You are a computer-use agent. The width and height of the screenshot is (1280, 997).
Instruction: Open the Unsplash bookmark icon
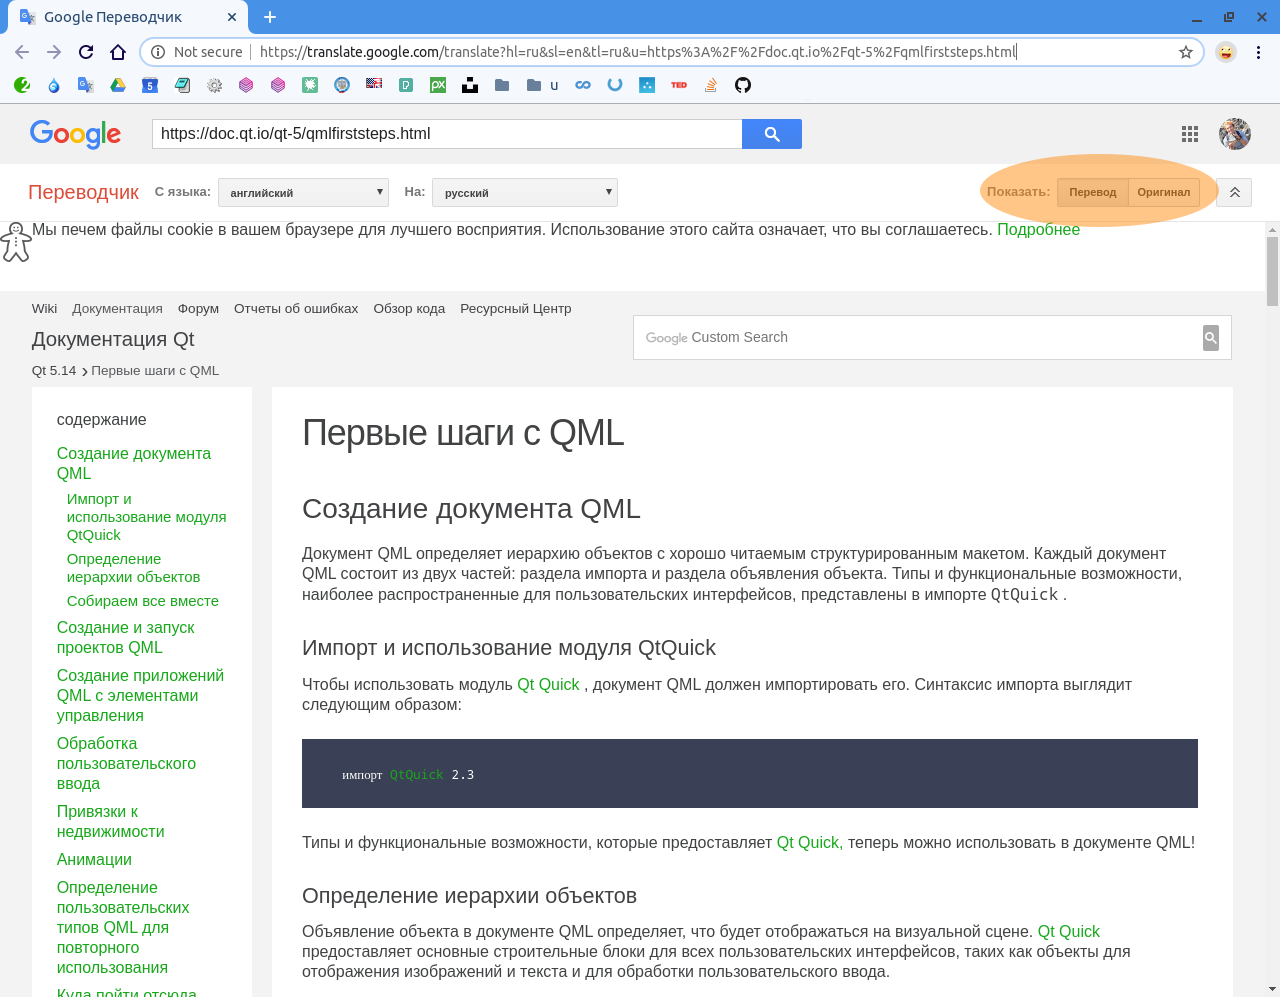tap(470, 85)
